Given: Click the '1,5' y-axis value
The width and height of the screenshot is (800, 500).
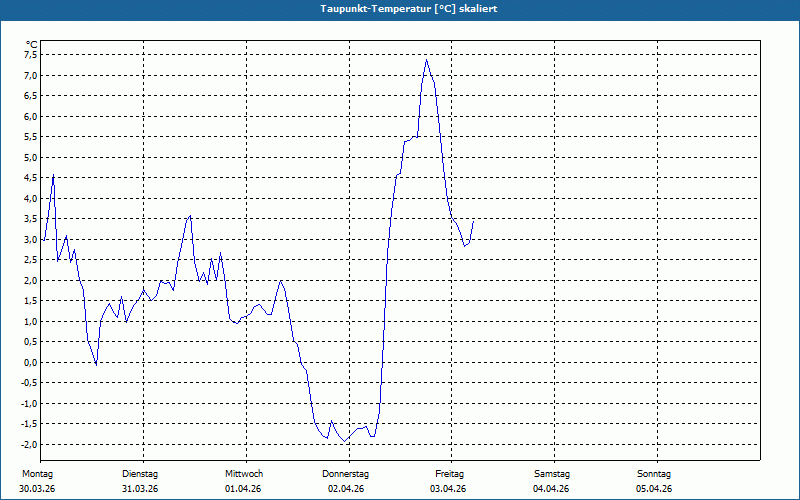Looking at the screenshot, I should tap(31, 301).
